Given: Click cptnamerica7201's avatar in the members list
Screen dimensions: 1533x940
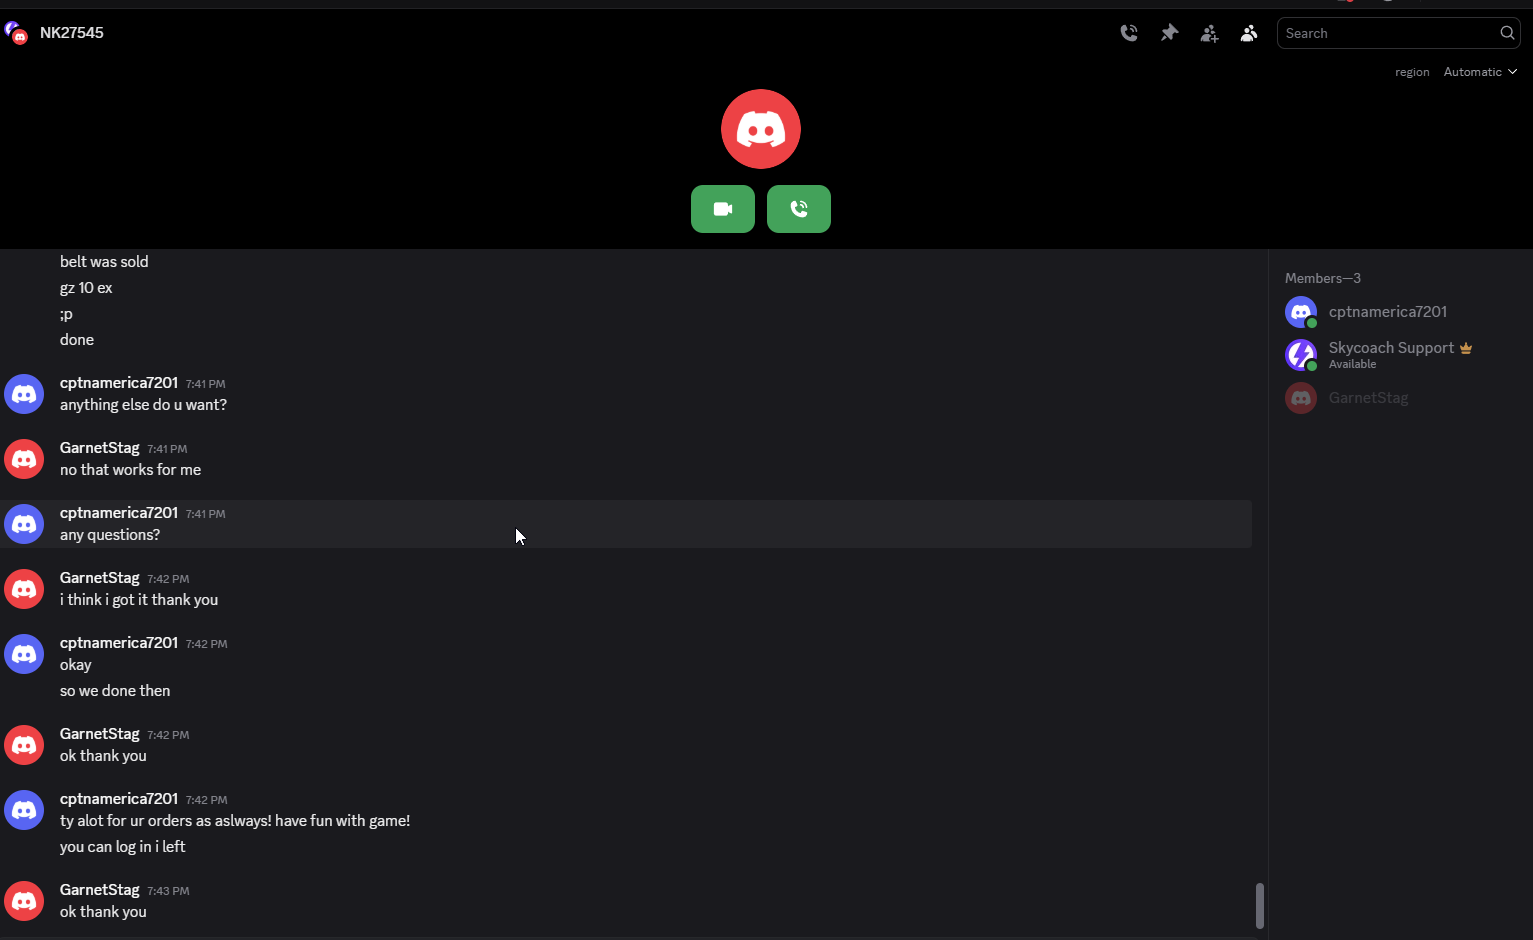Looking at the screenshot, I should point(1301,312).
